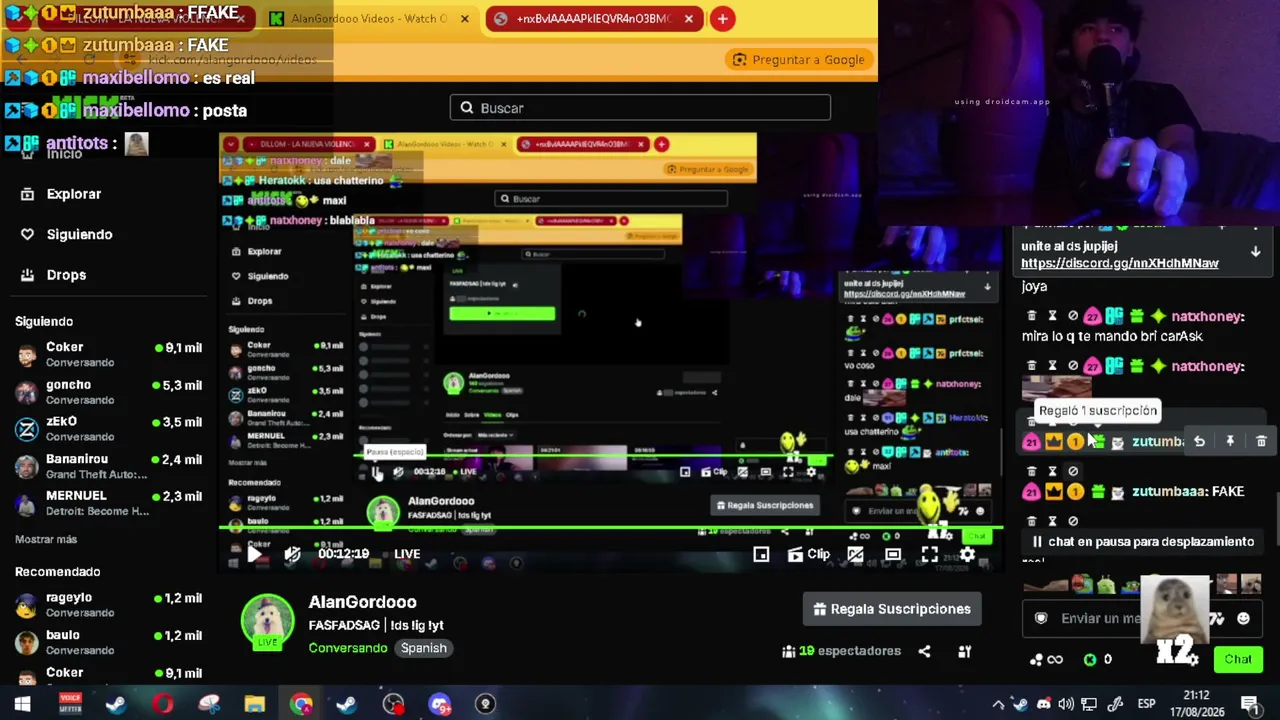Open Google Chrome from the taskbar
Image resolution: width=1280 pixels, height=720 pixels.
301,704
